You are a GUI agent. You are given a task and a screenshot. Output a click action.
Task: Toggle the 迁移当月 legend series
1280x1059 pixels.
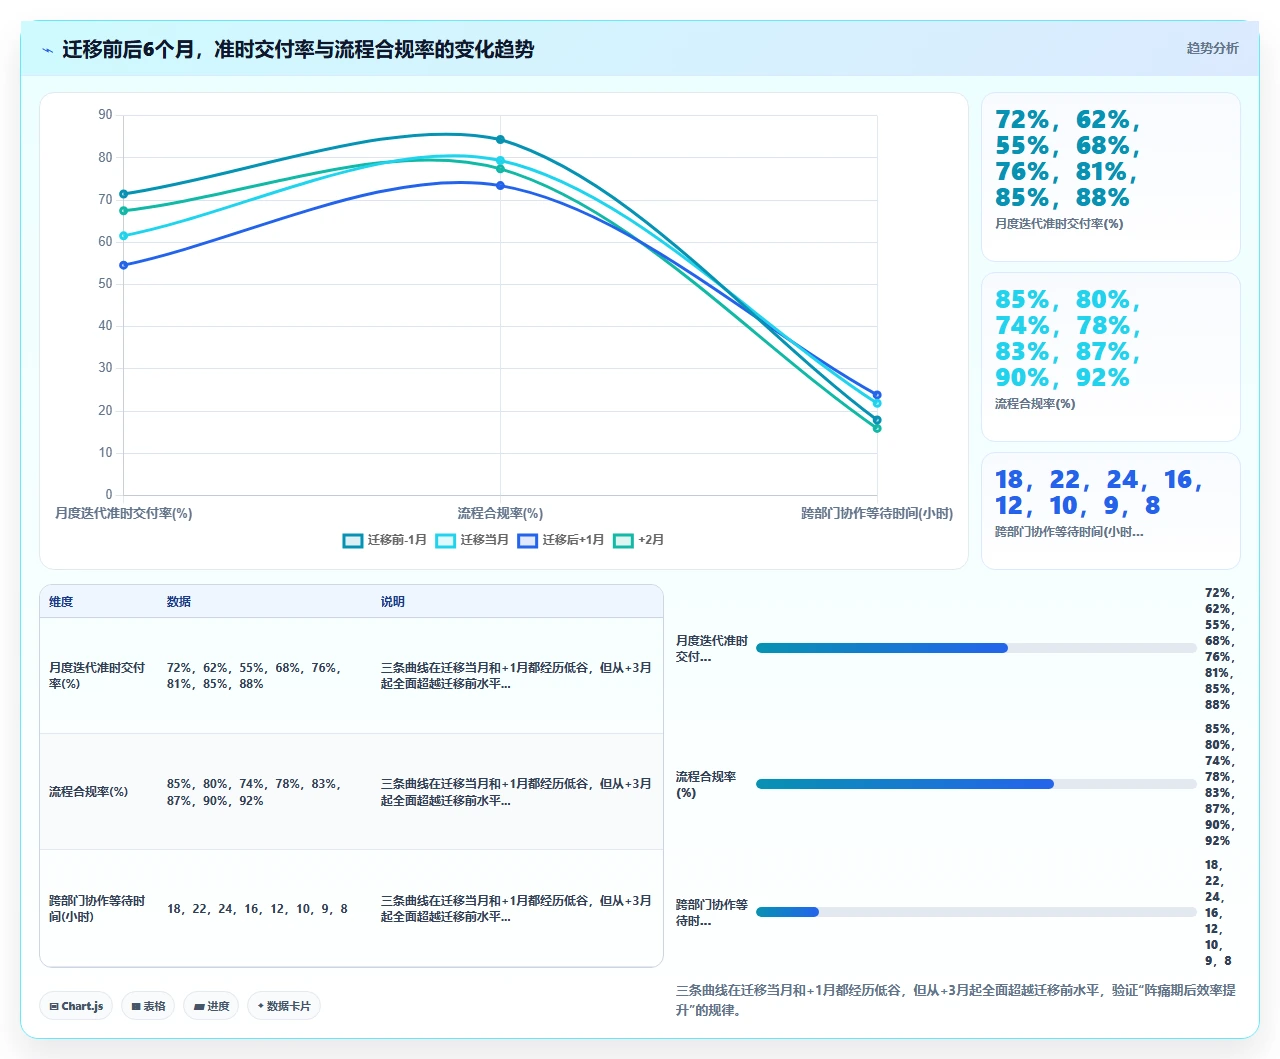[472, 540]
